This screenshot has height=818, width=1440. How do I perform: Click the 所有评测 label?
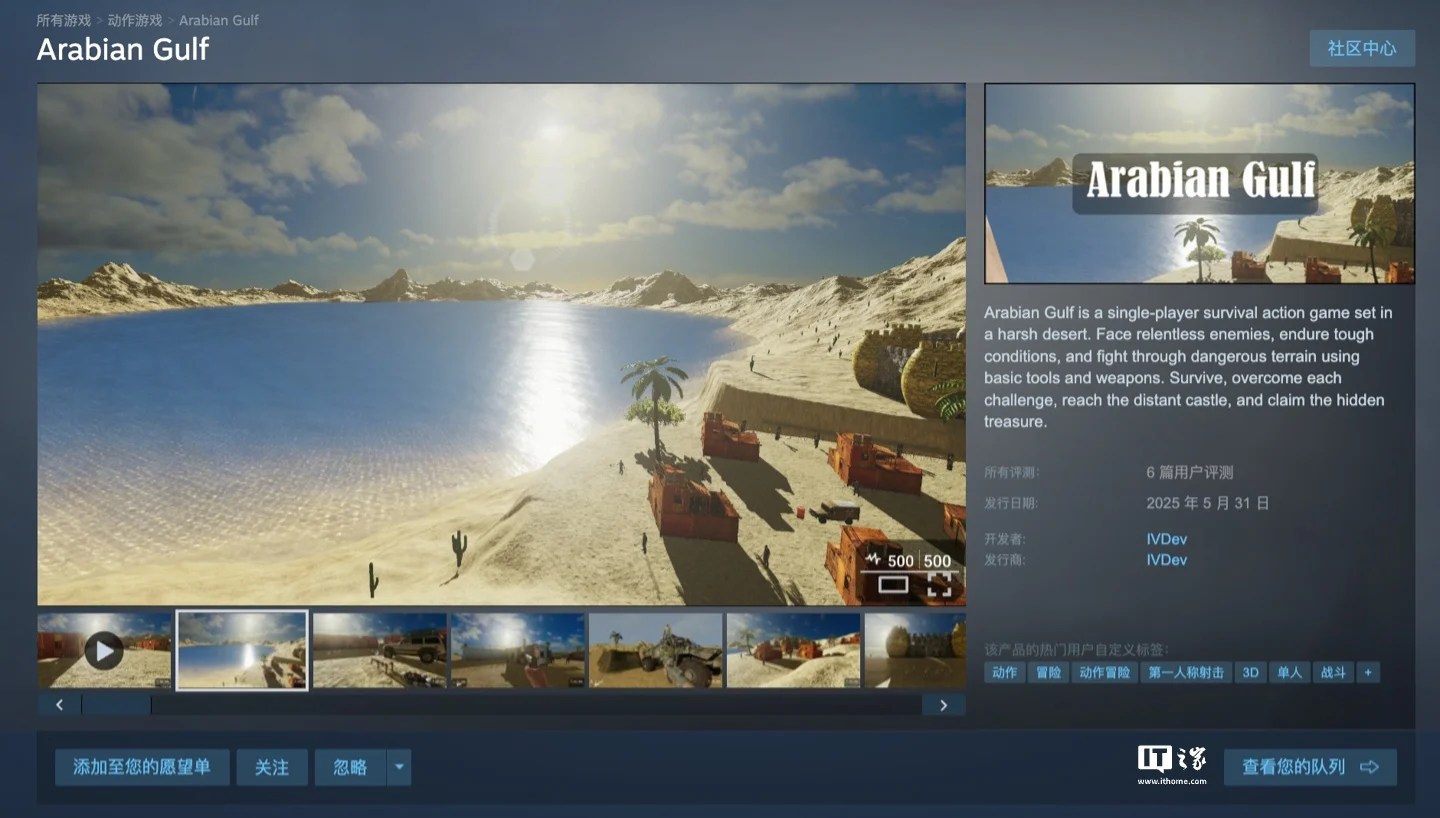pos(1012,472)
